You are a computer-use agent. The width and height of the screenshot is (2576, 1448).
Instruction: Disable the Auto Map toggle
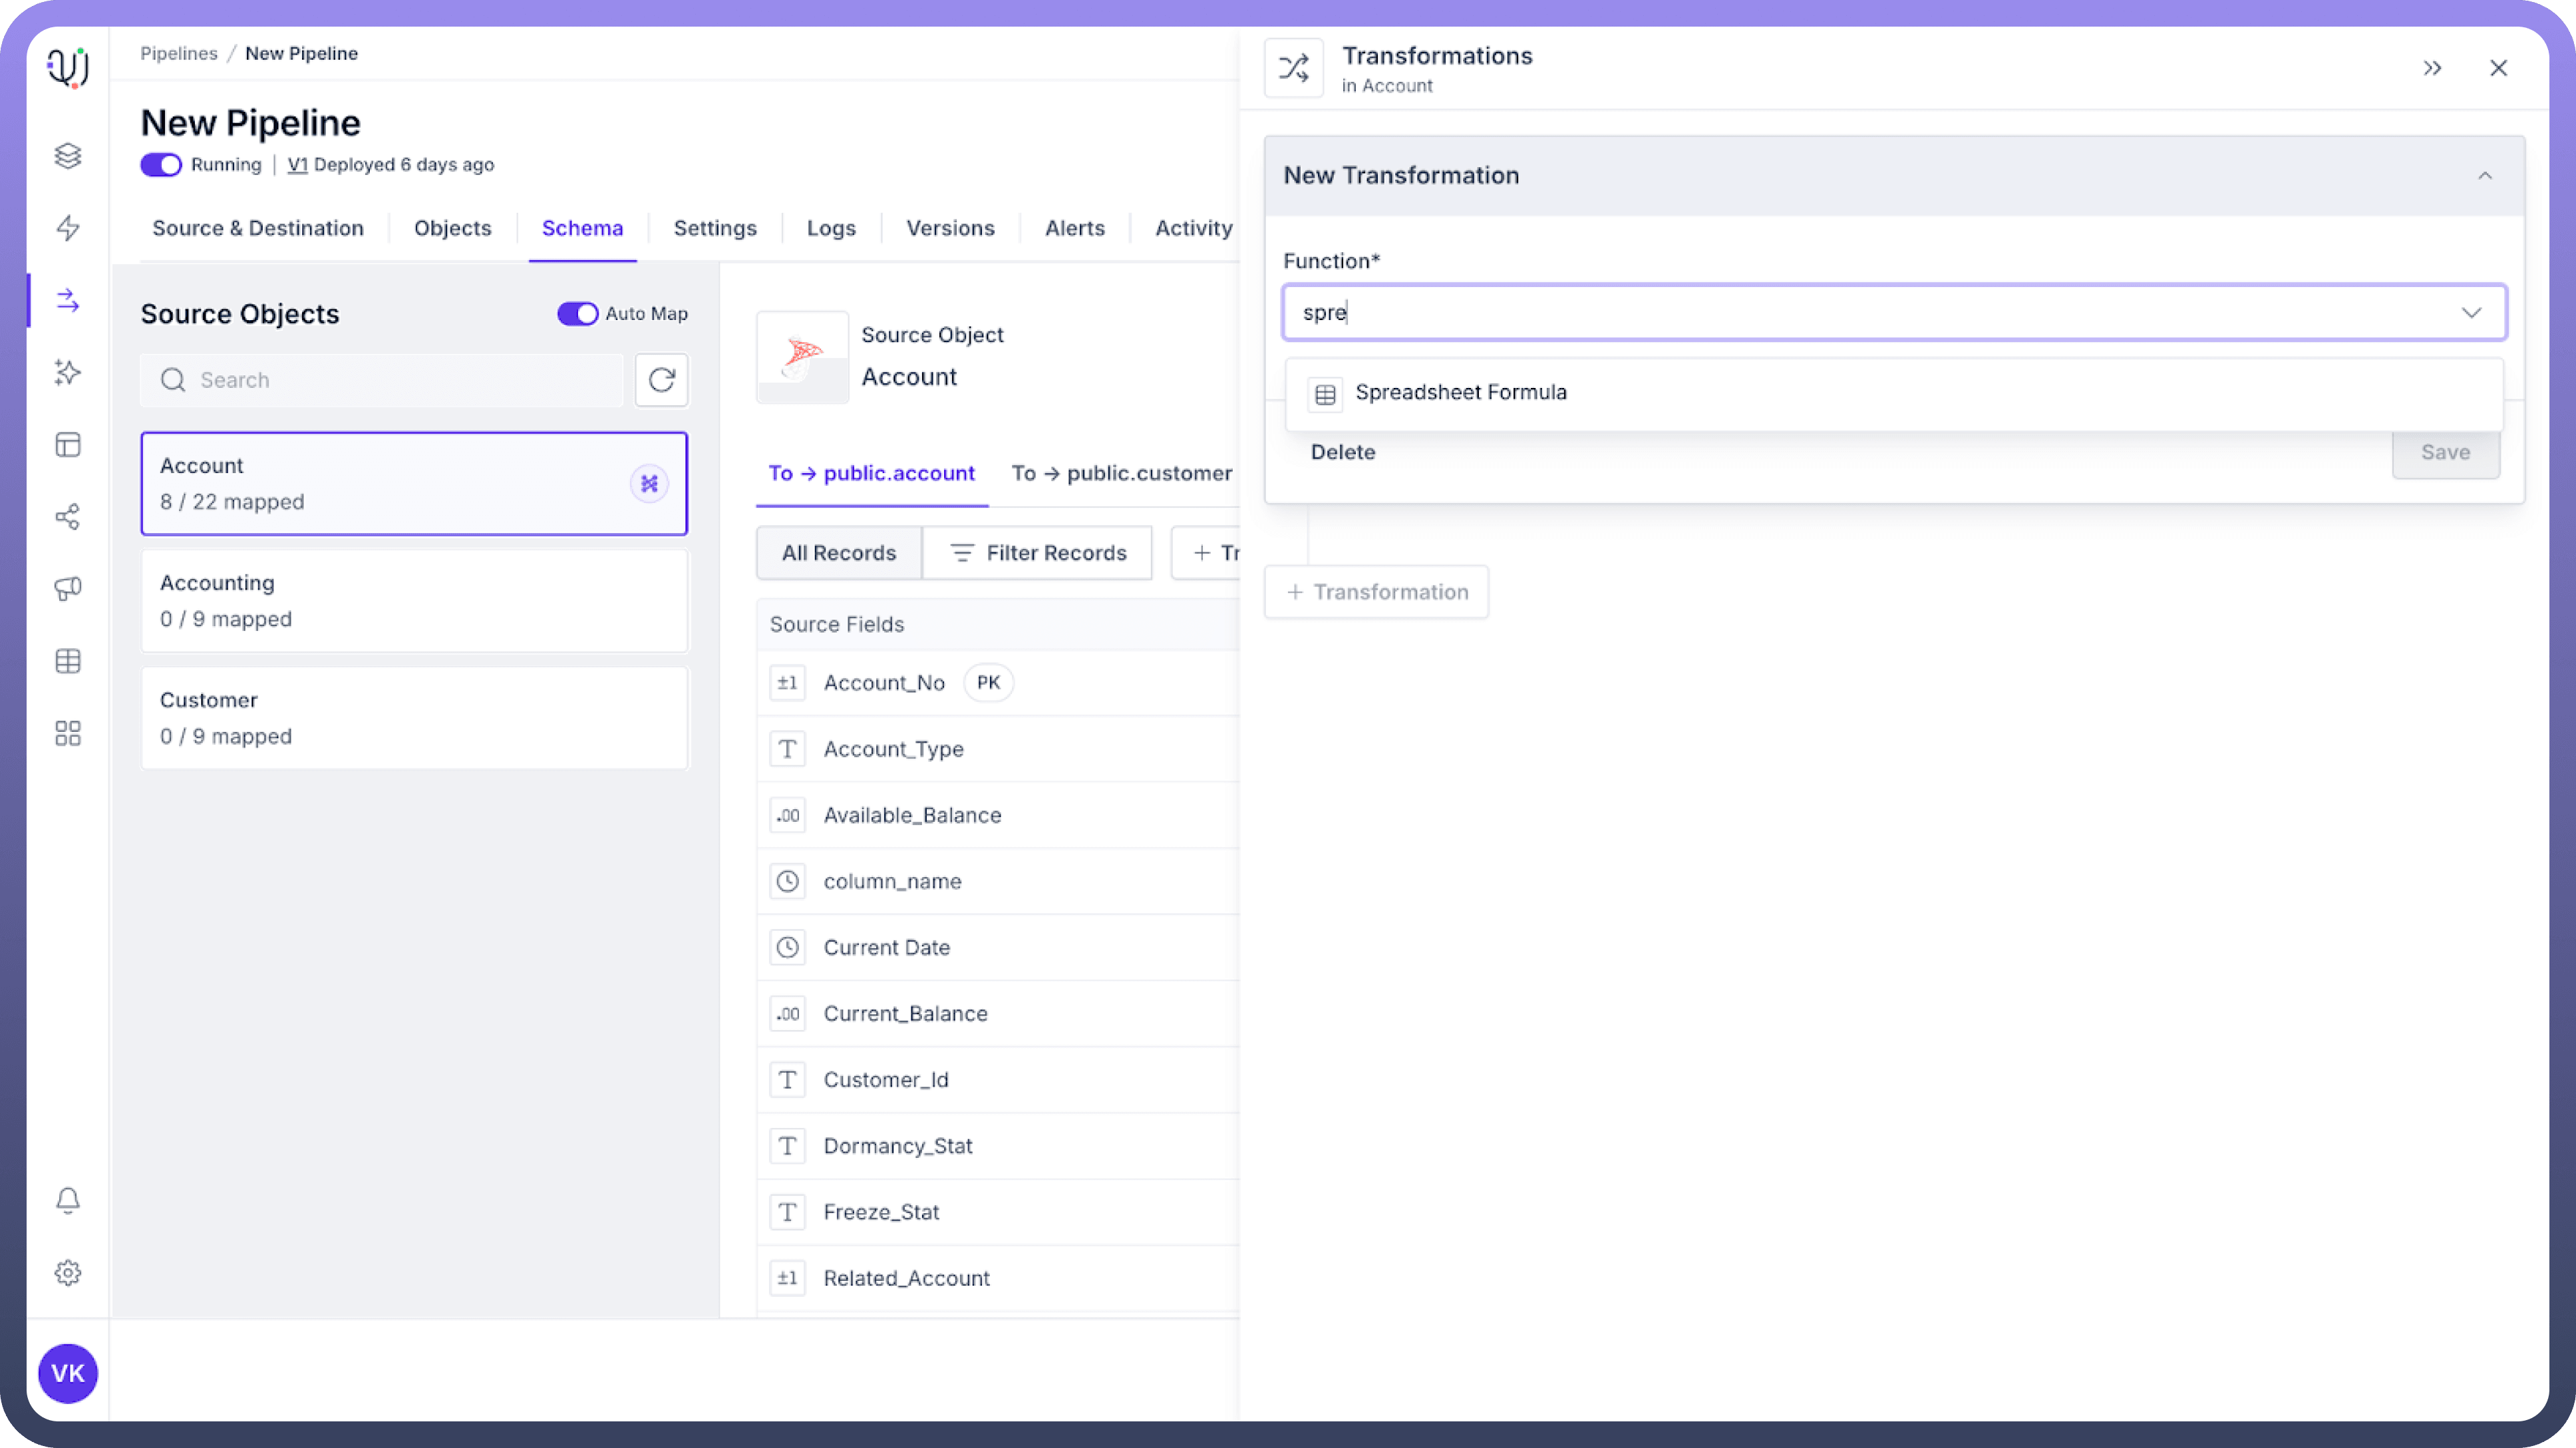[x=577, y=314]
